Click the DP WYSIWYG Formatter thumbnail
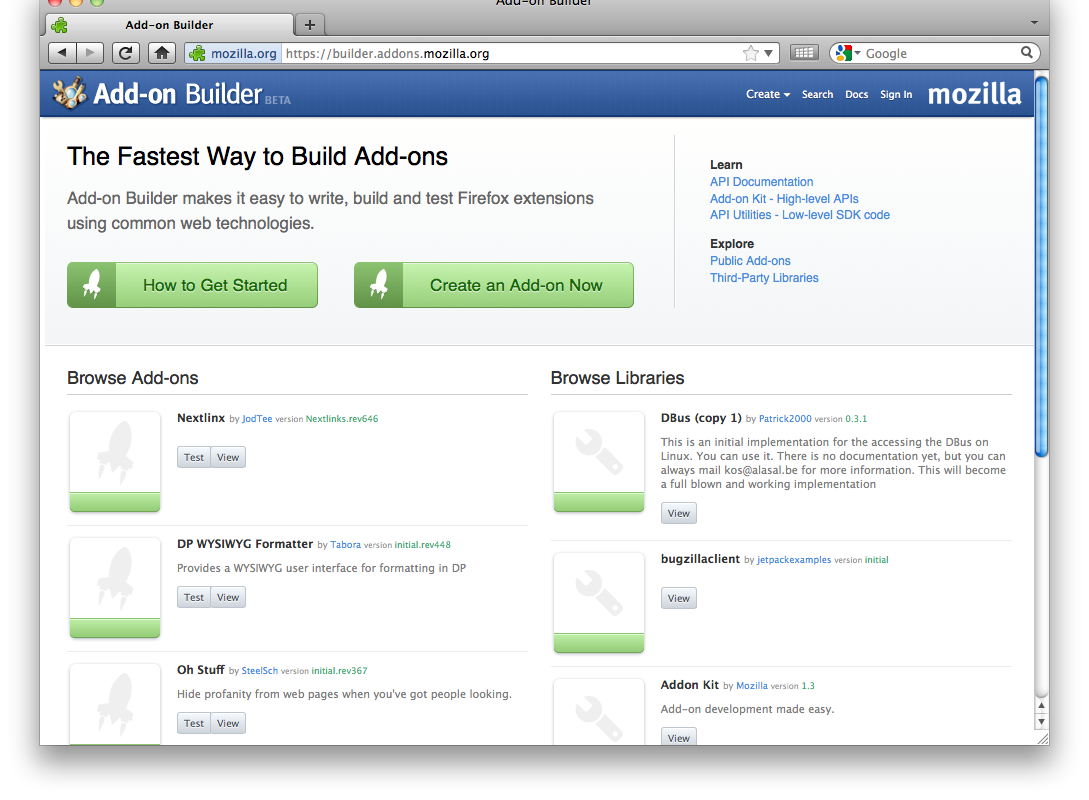Image resolution: width=1089 pixels, height=800 pixels. [115, 588]
